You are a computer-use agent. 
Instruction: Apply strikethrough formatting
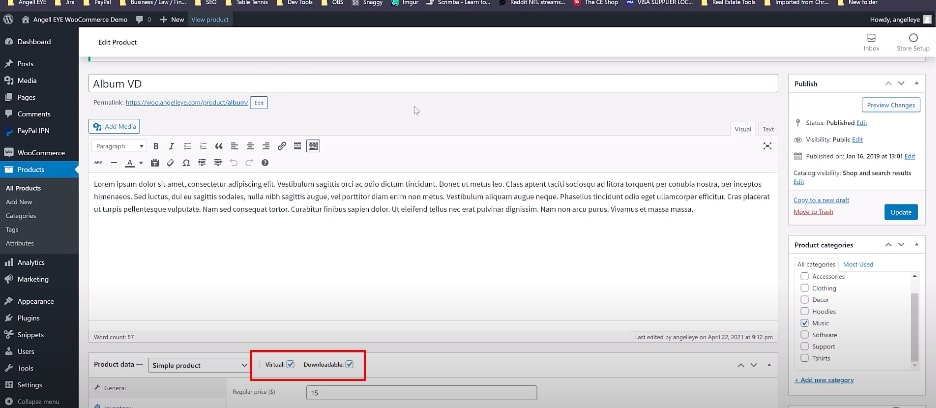click(x=98, y=162)
